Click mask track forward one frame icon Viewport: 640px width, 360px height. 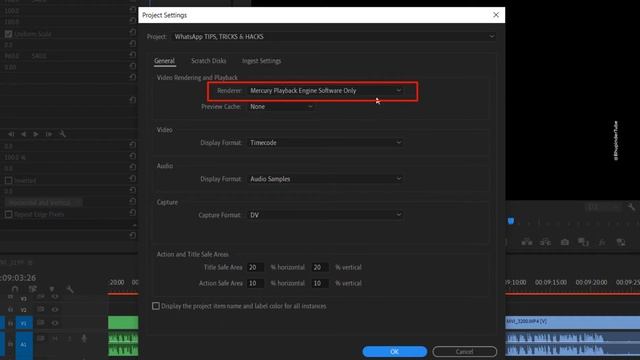(x=49, y=134)
